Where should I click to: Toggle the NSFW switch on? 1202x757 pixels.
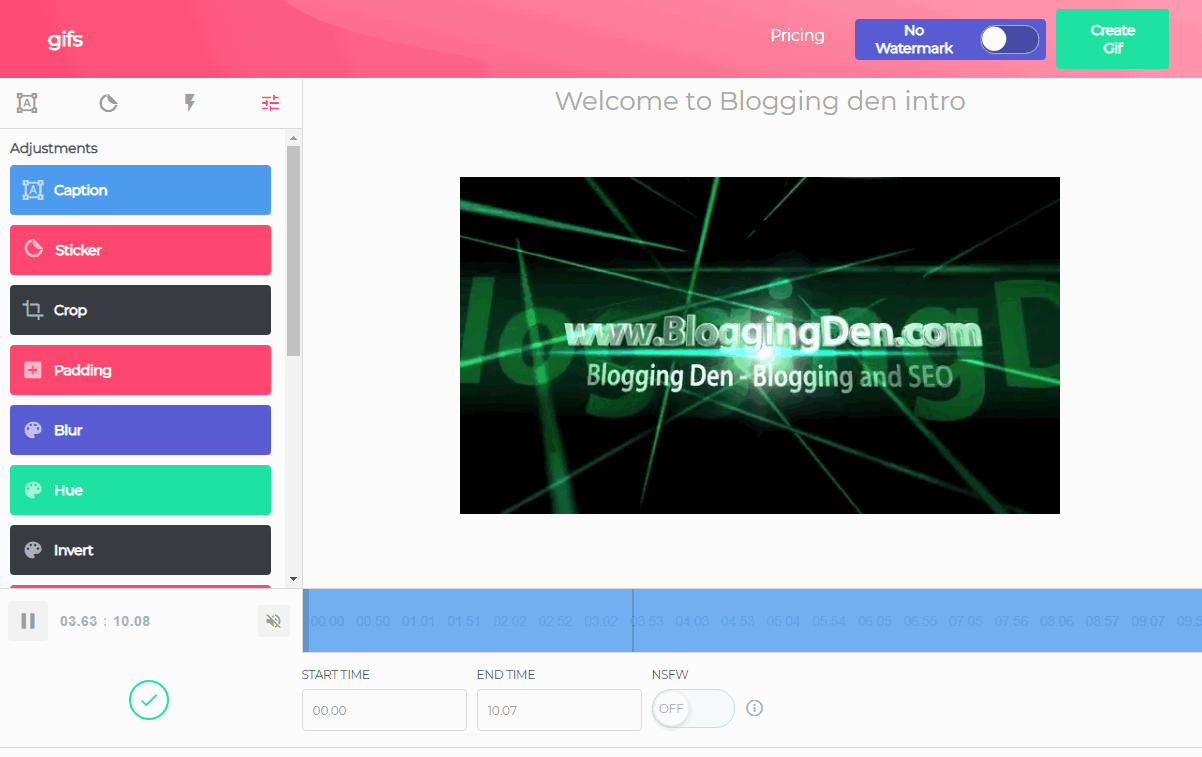(x=693, y=709)
